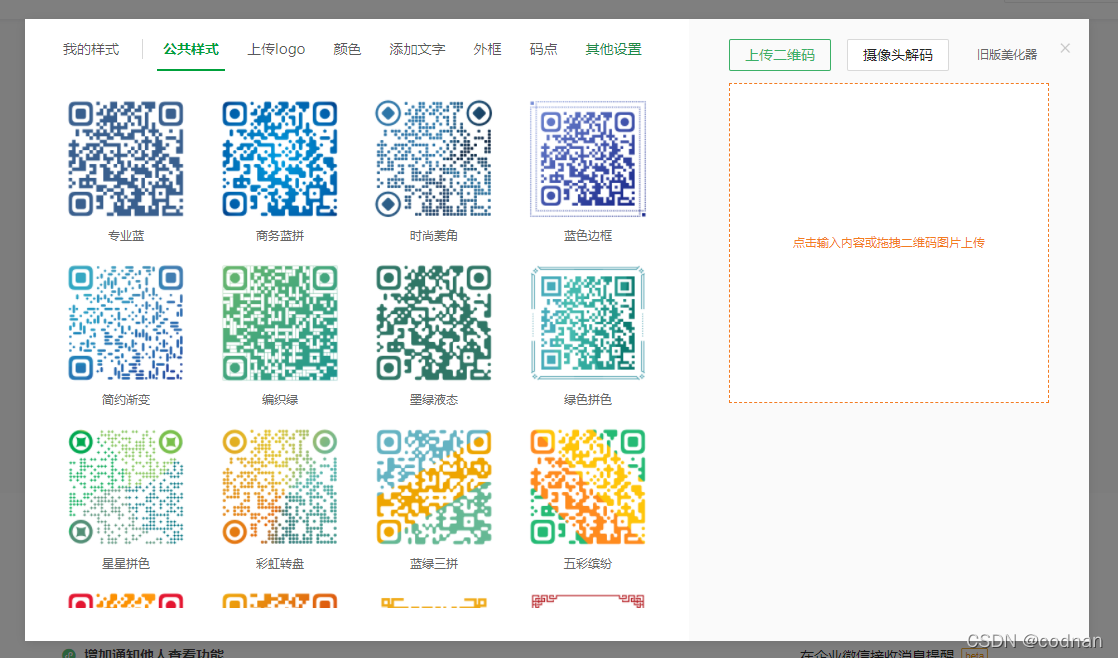Pick the 绿色拼色 framed QR style

point(588,323)
